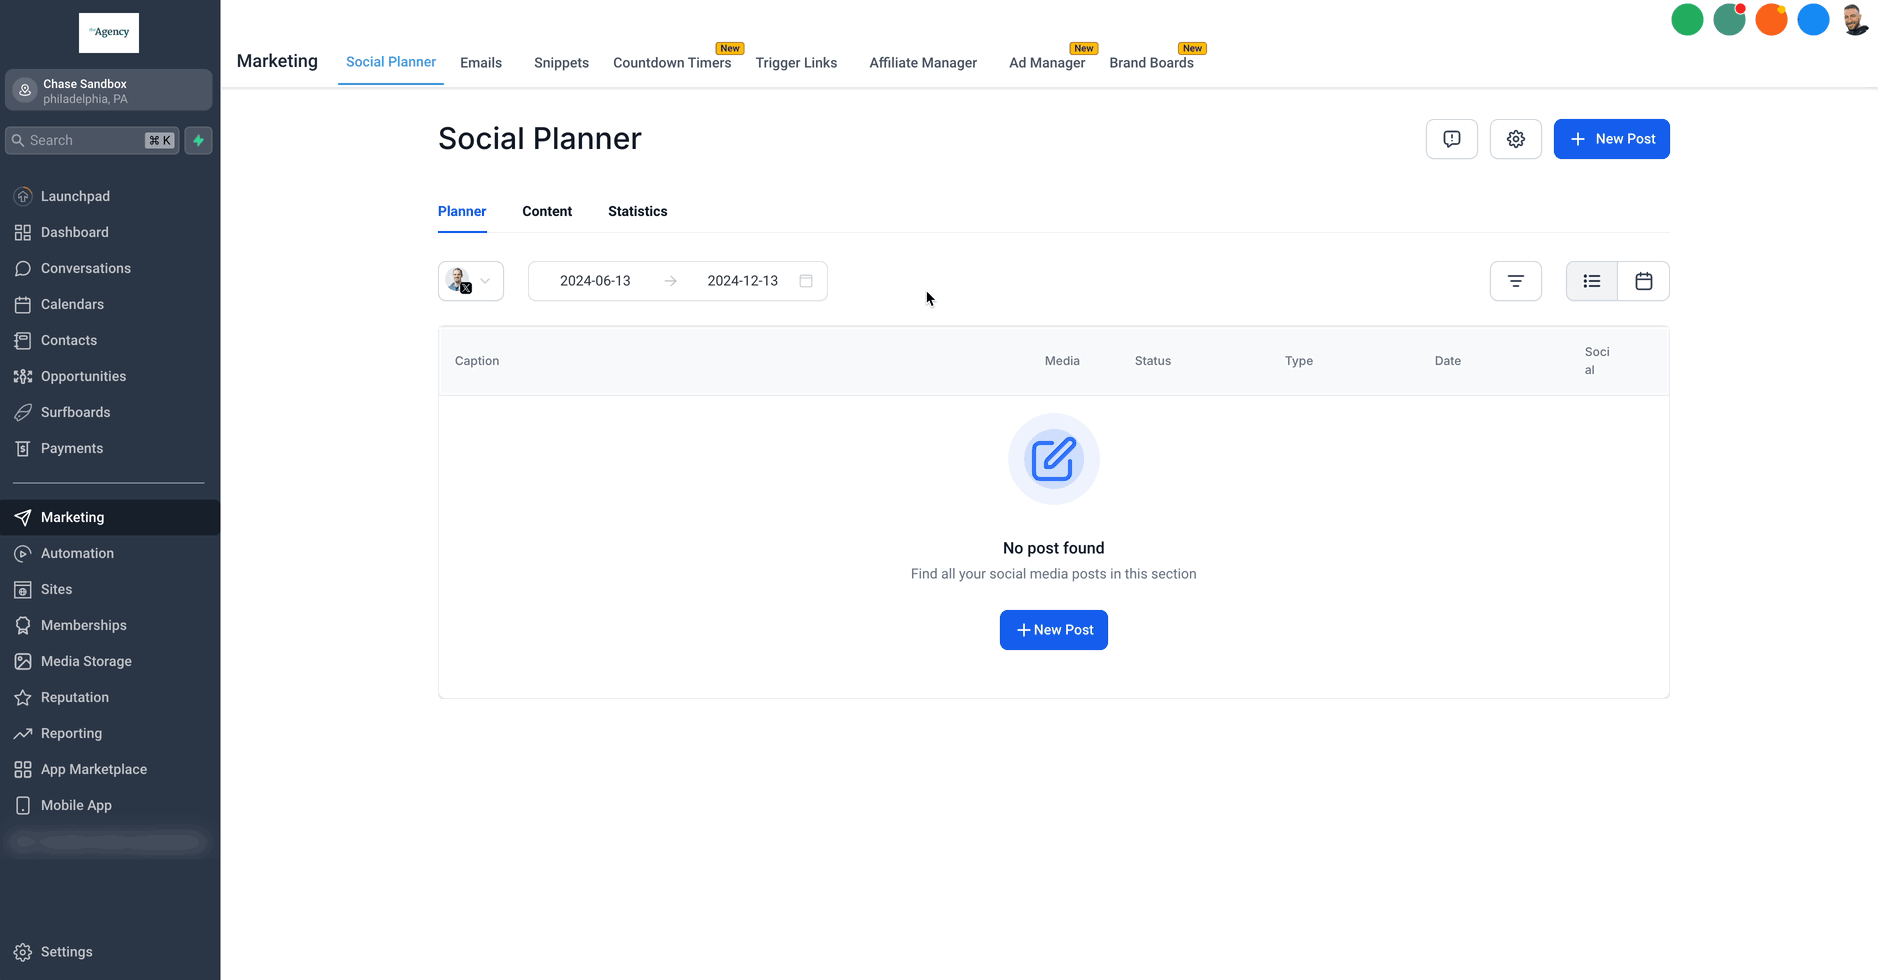
Task: Switch to list view
Action: pos(1591,281)
